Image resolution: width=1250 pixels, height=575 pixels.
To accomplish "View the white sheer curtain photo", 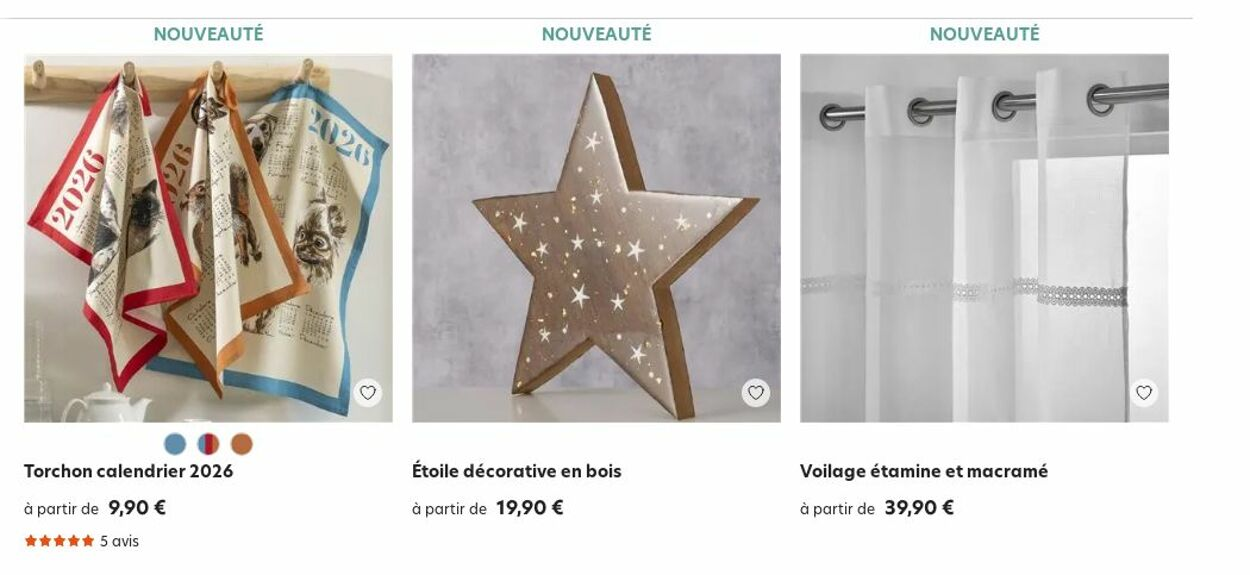I will click(x=984, y=238).
